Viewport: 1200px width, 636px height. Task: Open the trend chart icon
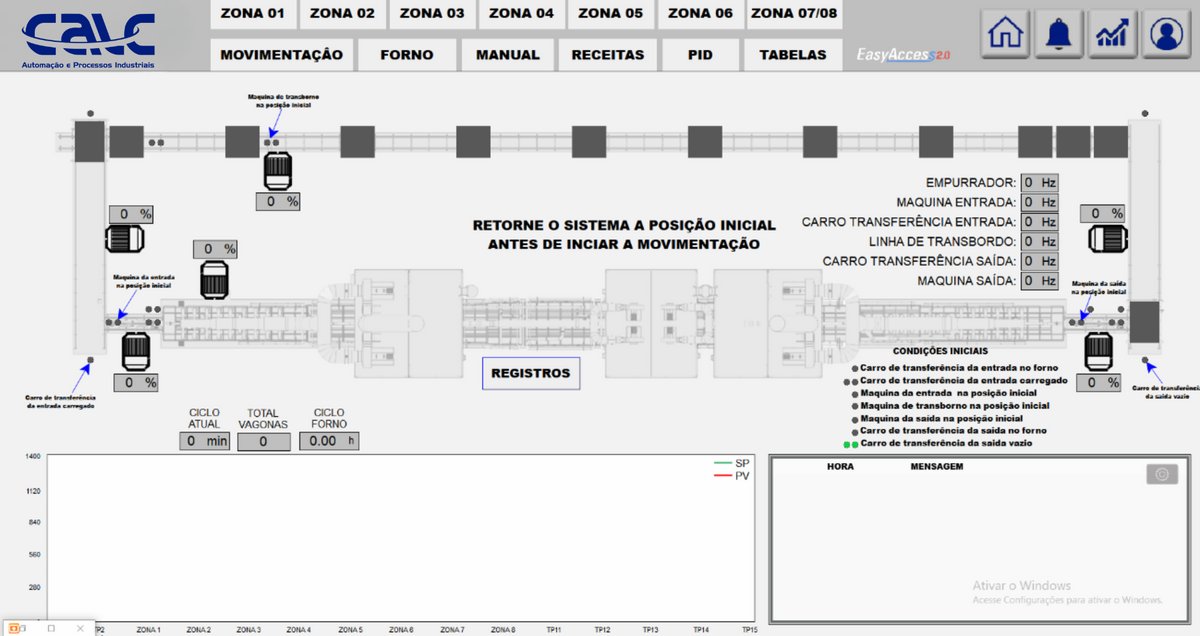1111,35
